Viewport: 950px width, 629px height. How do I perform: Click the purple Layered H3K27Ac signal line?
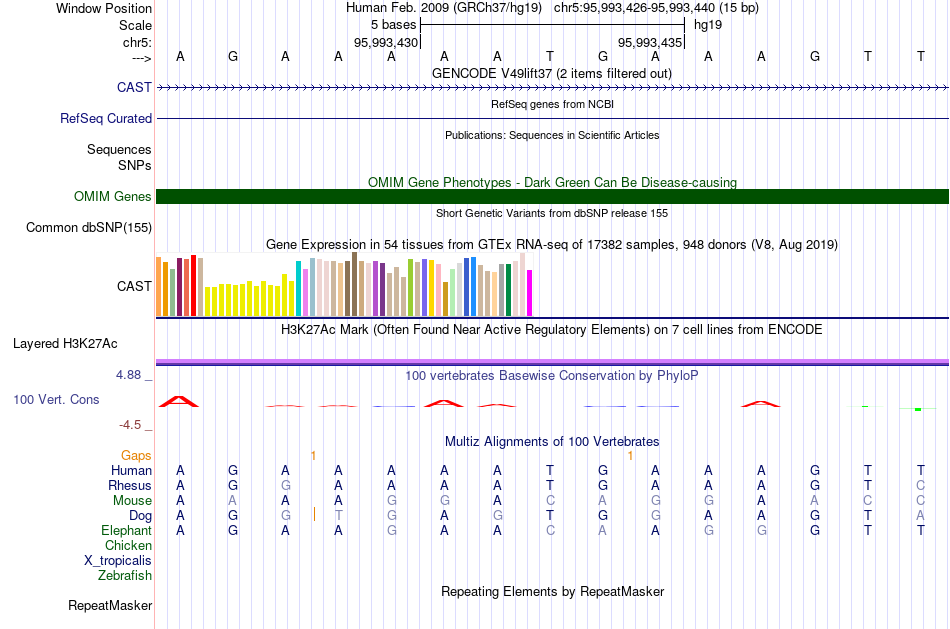tap(552, 362)
